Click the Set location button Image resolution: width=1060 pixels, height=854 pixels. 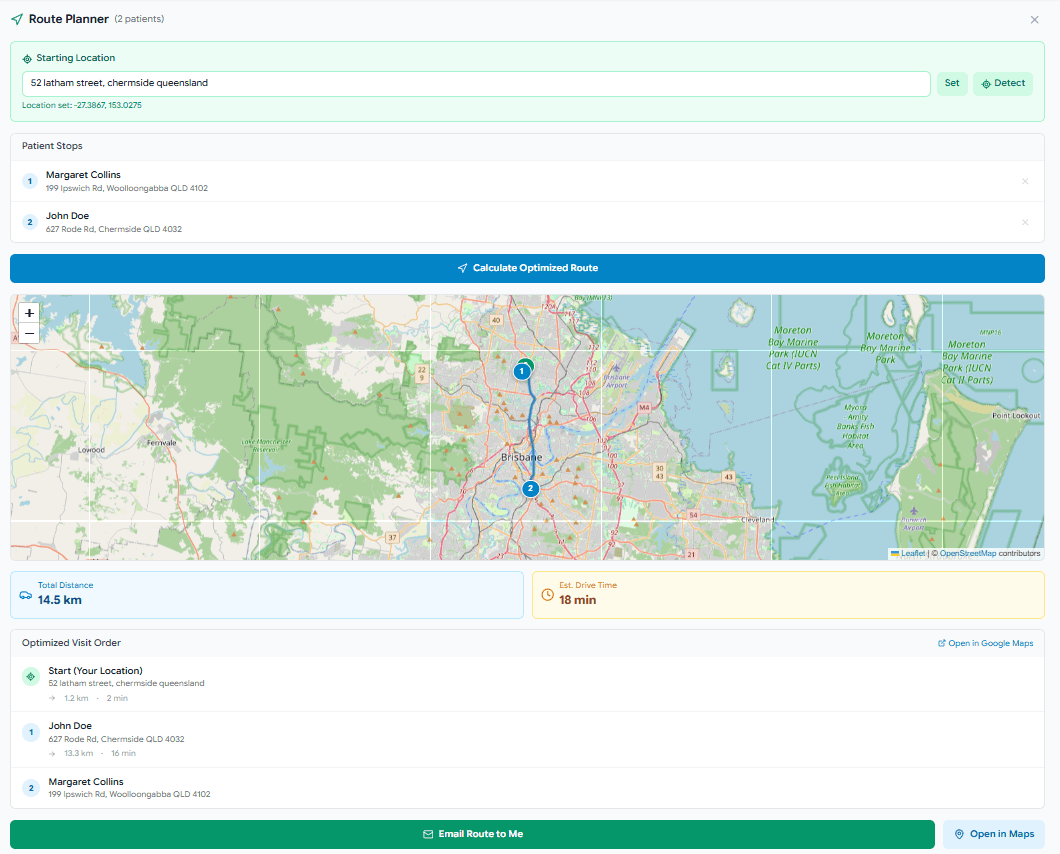(x=952, y=83)
